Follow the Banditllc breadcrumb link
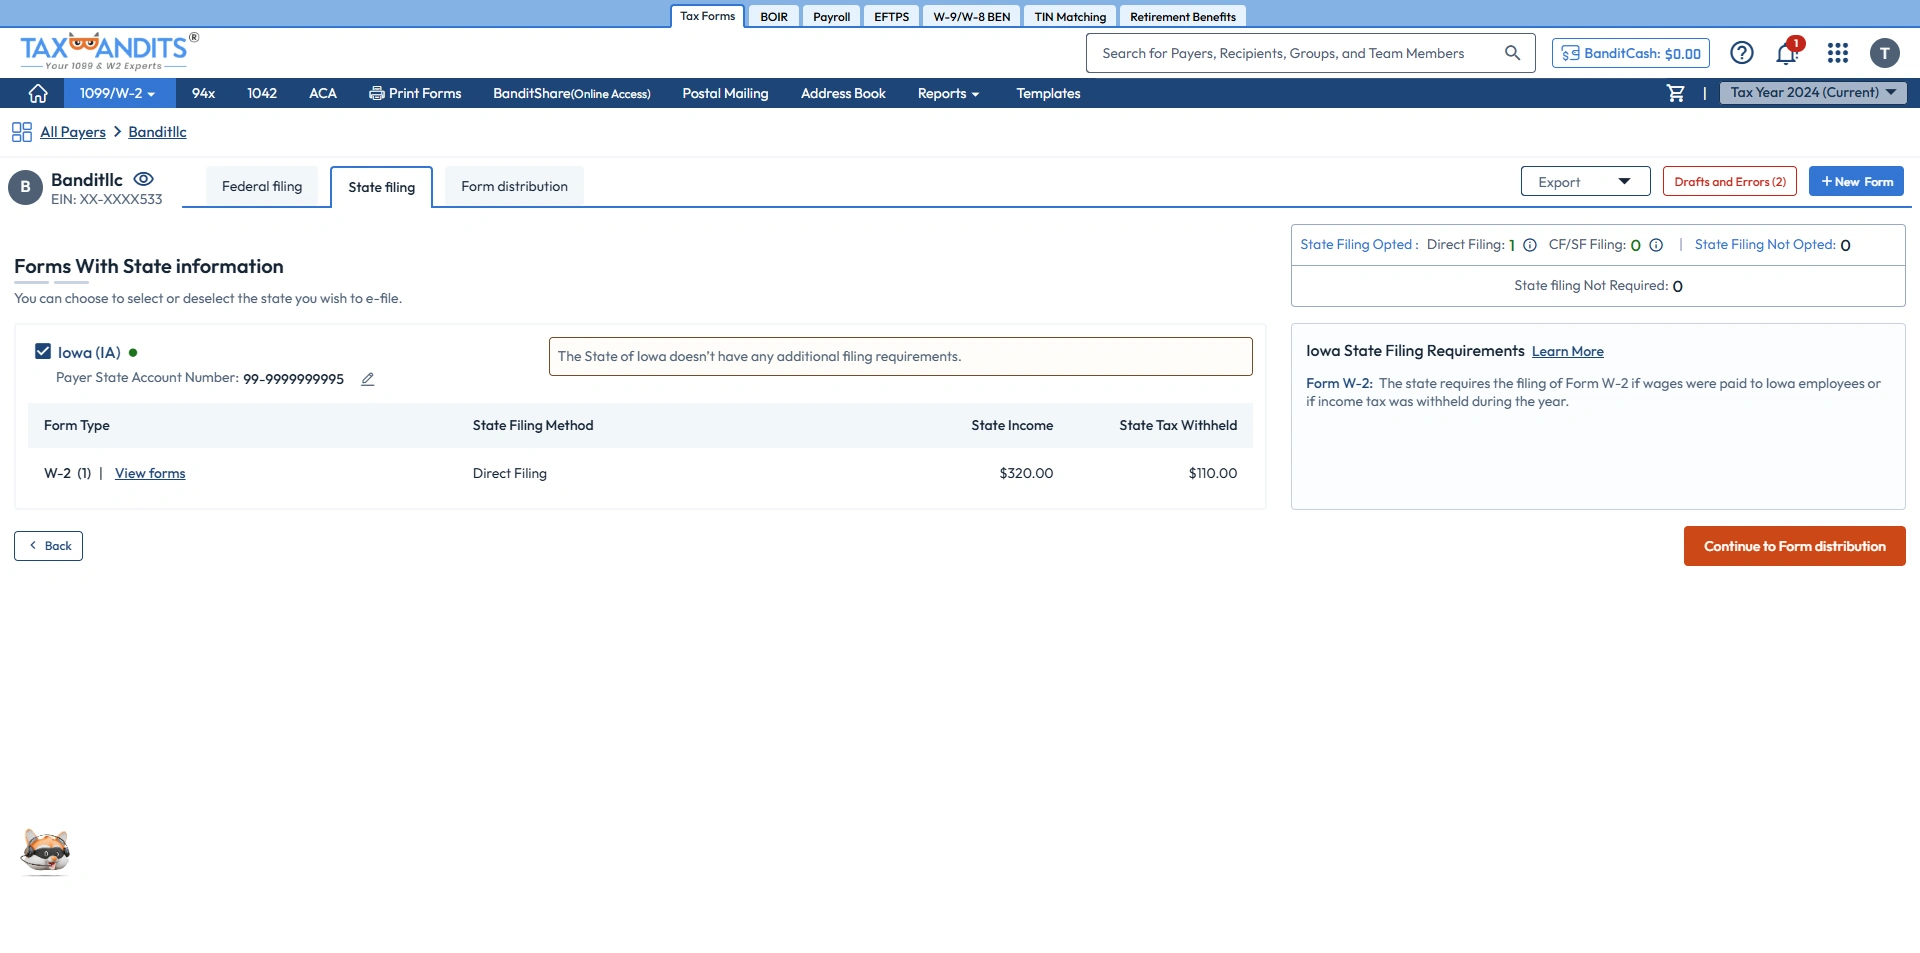 [157, 132]
